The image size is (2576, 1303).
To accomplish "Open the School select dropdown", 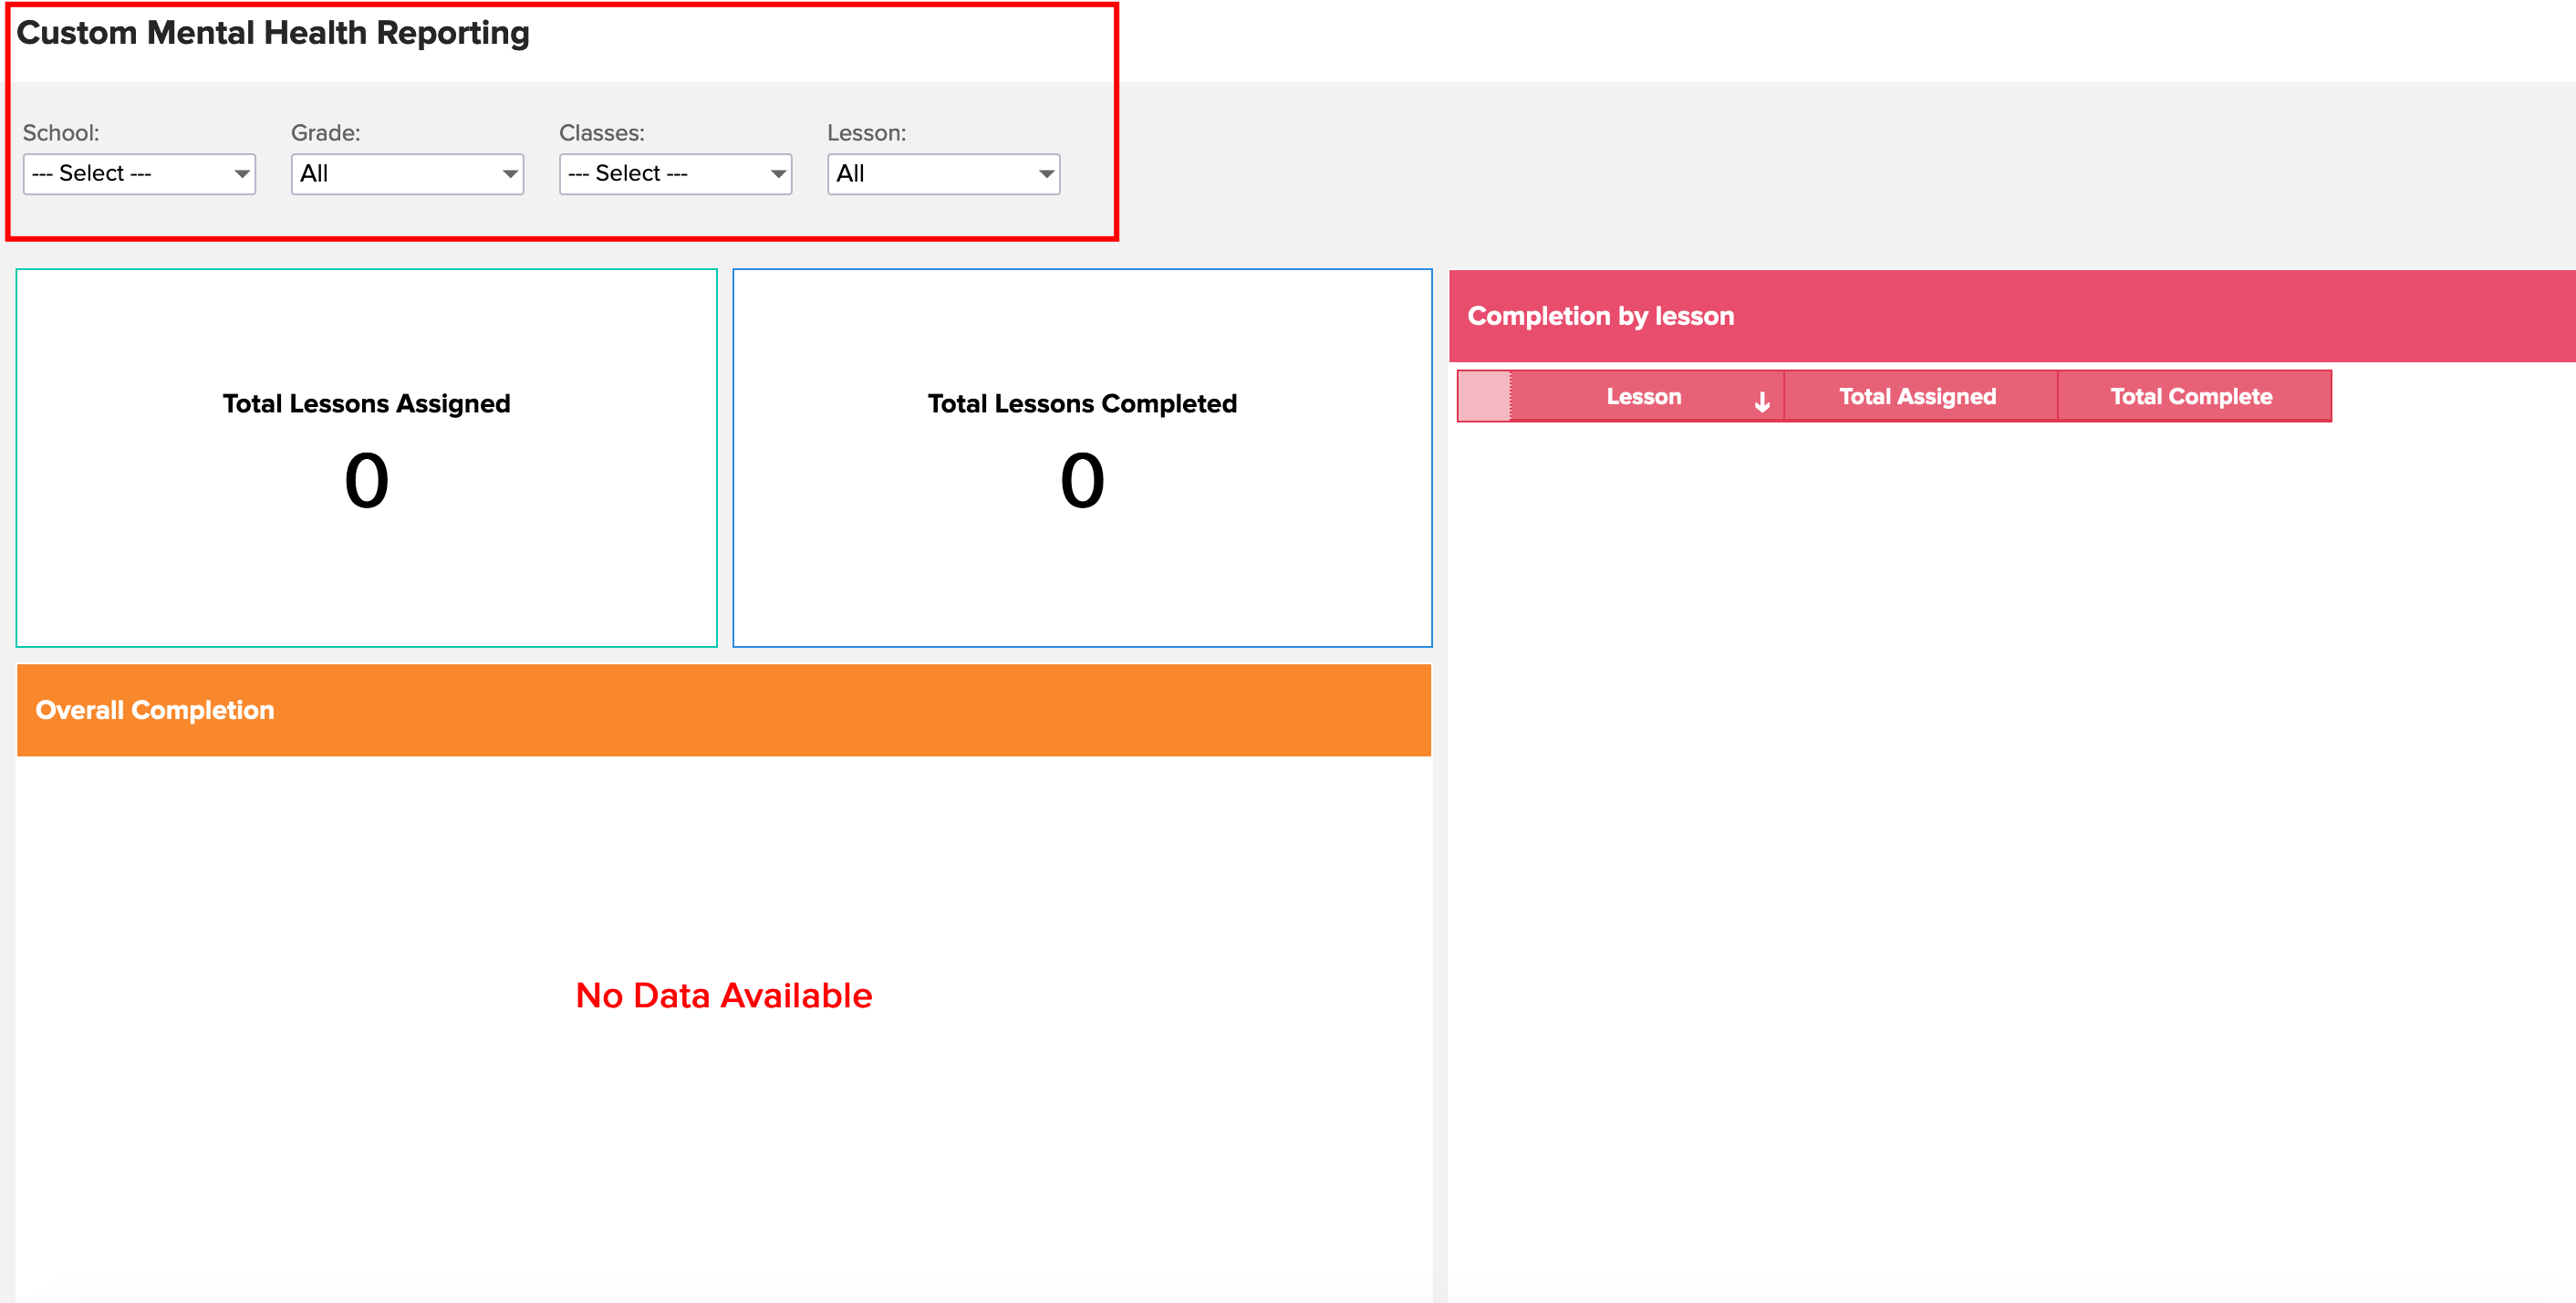I will [x=139, y=174].
